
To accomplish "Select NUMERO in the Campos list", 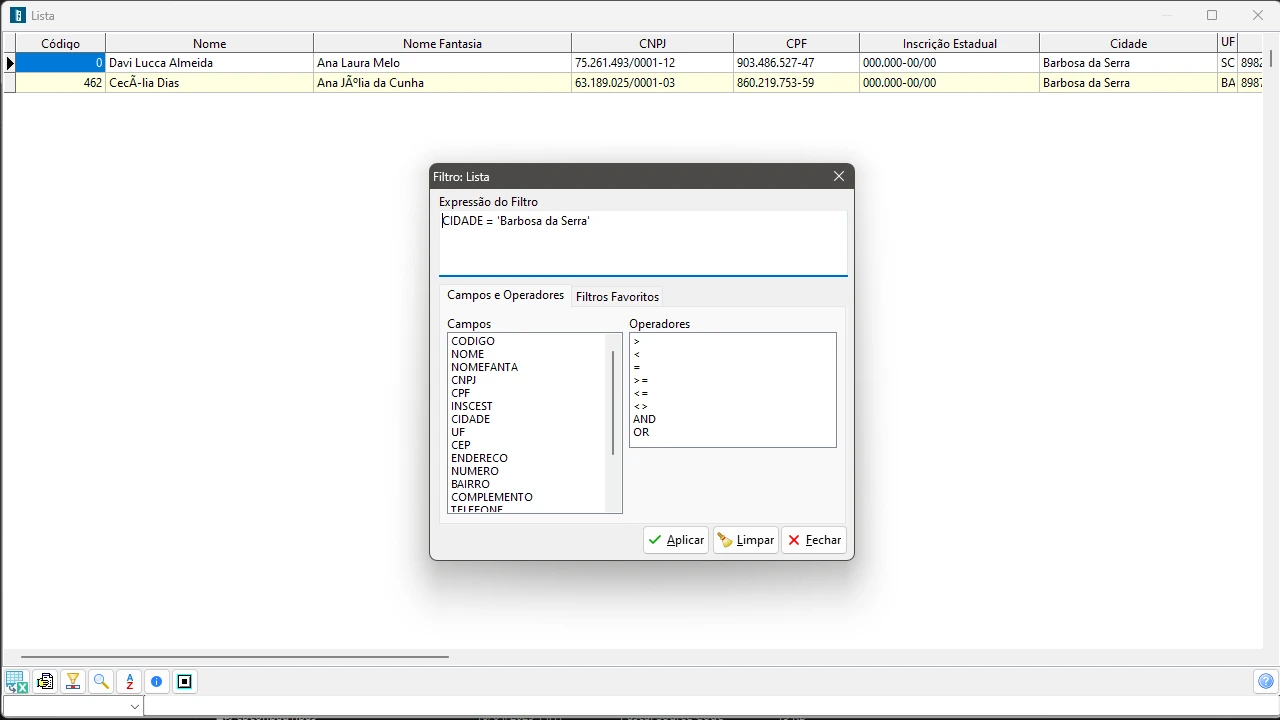I will pos(474,471).
